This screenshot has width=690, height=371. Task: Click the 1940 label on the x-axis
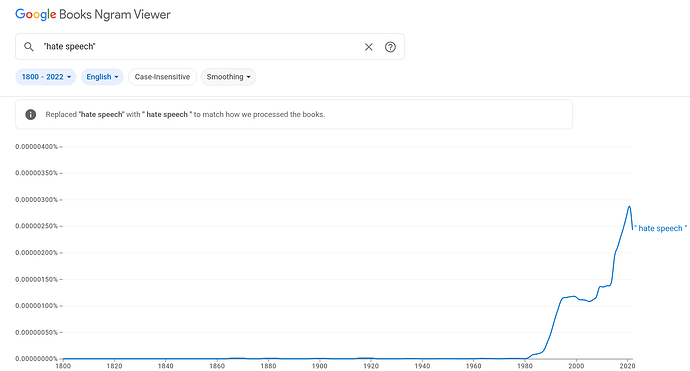[422, 366]
